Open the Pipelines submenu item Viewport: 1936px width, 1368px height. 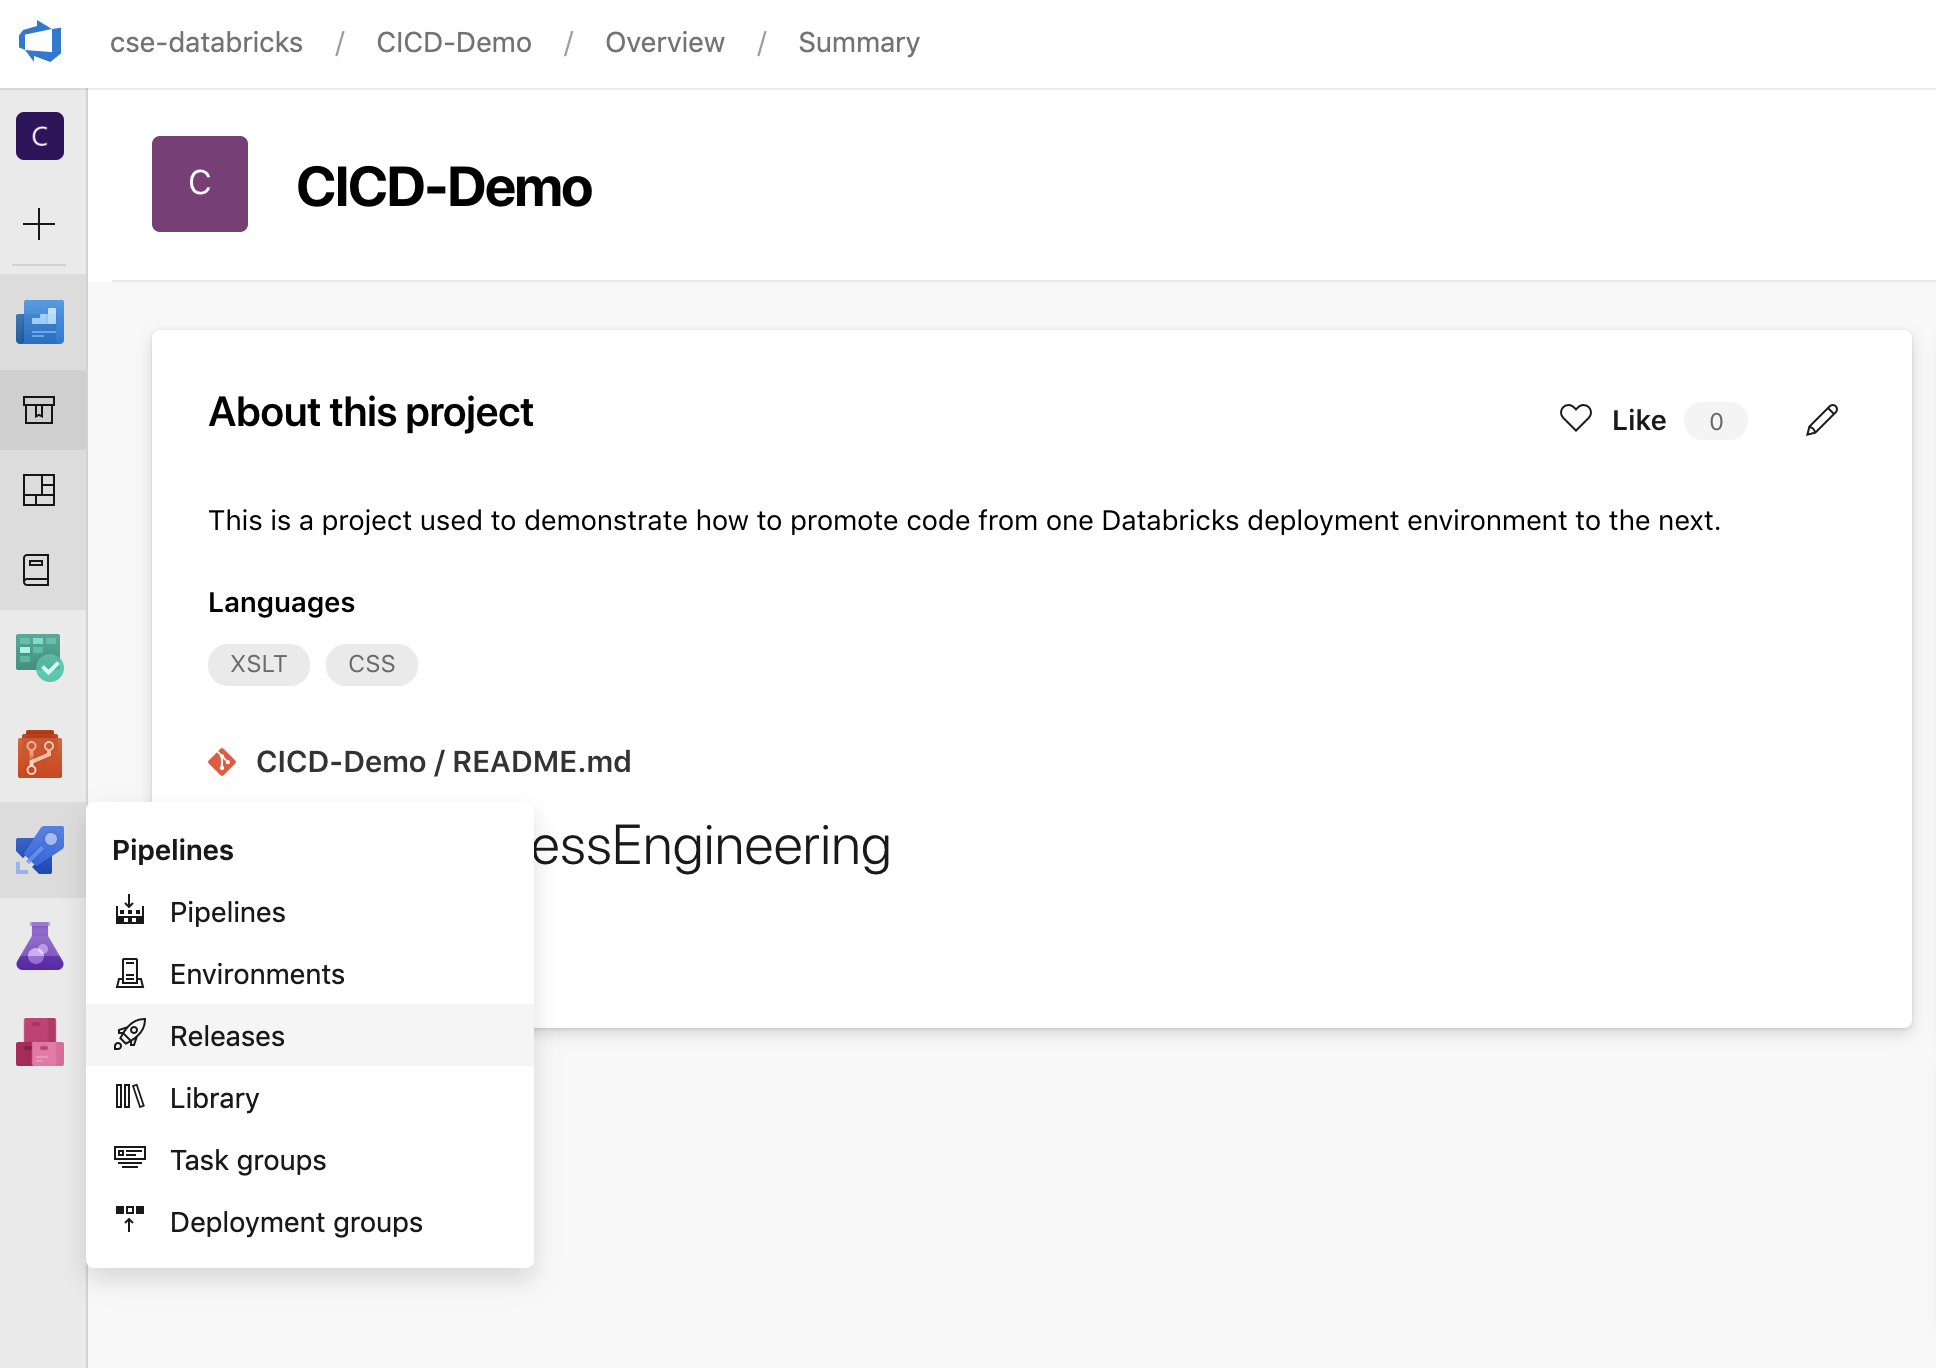228,912
